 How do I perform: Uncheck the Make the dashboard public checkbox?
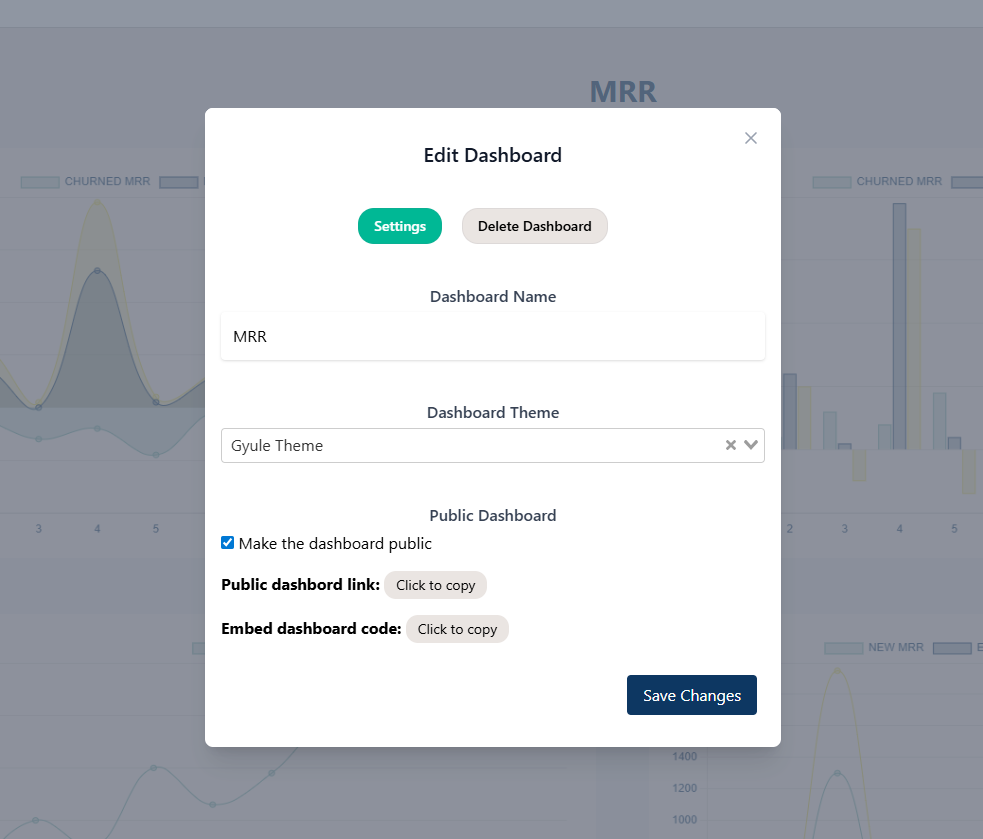tap(228, 543)
